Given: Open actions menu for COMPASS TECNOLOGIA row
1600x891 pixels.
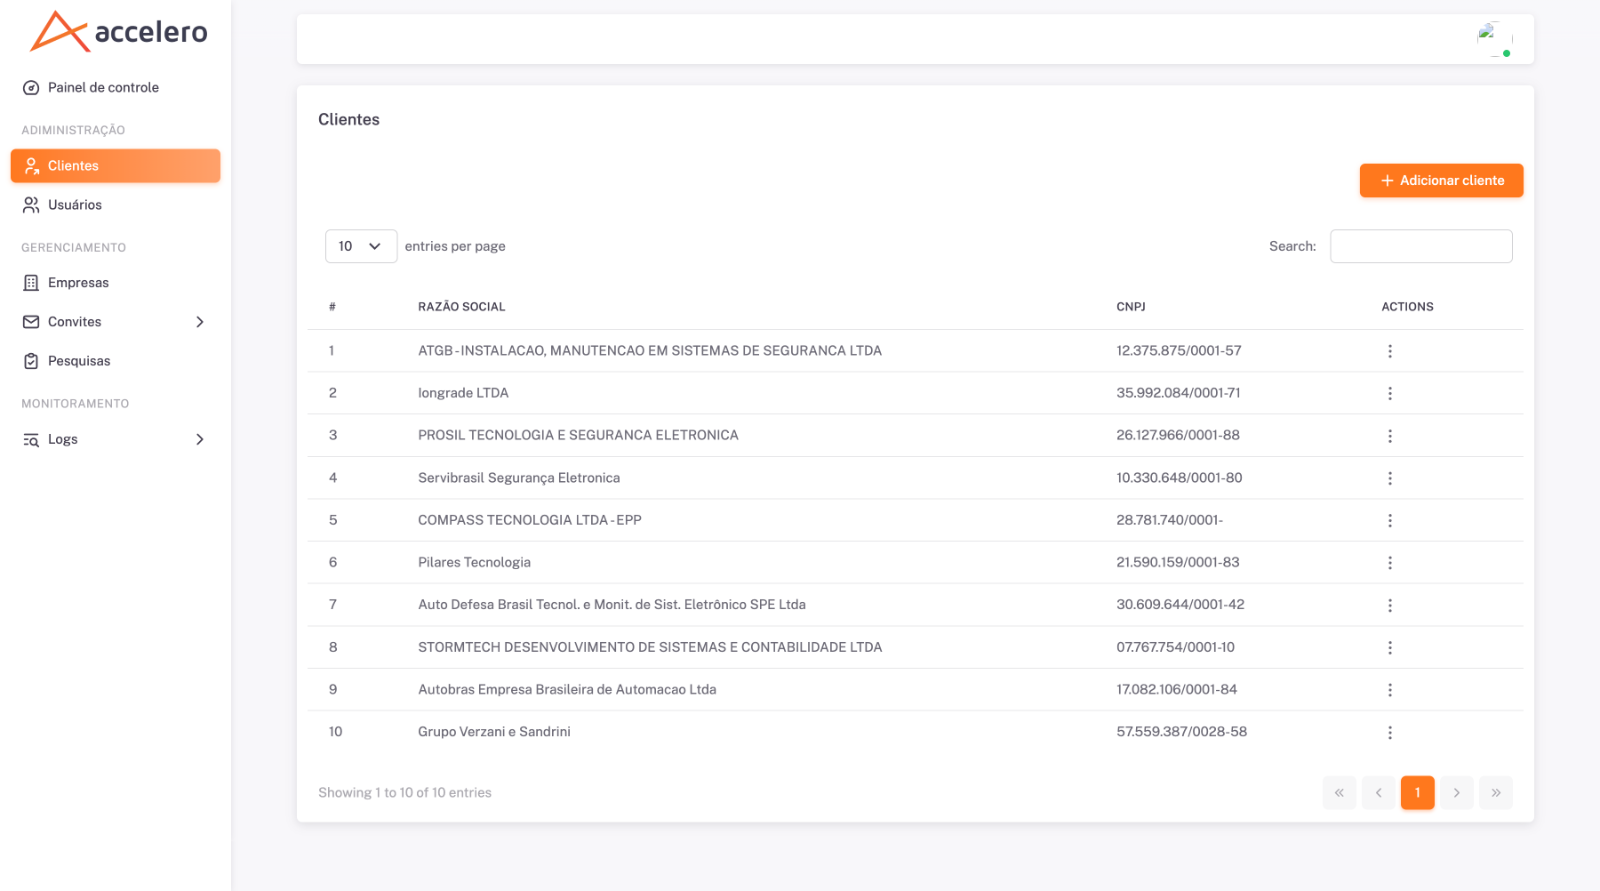Looking at the screenshot, I should (1389, 521).
